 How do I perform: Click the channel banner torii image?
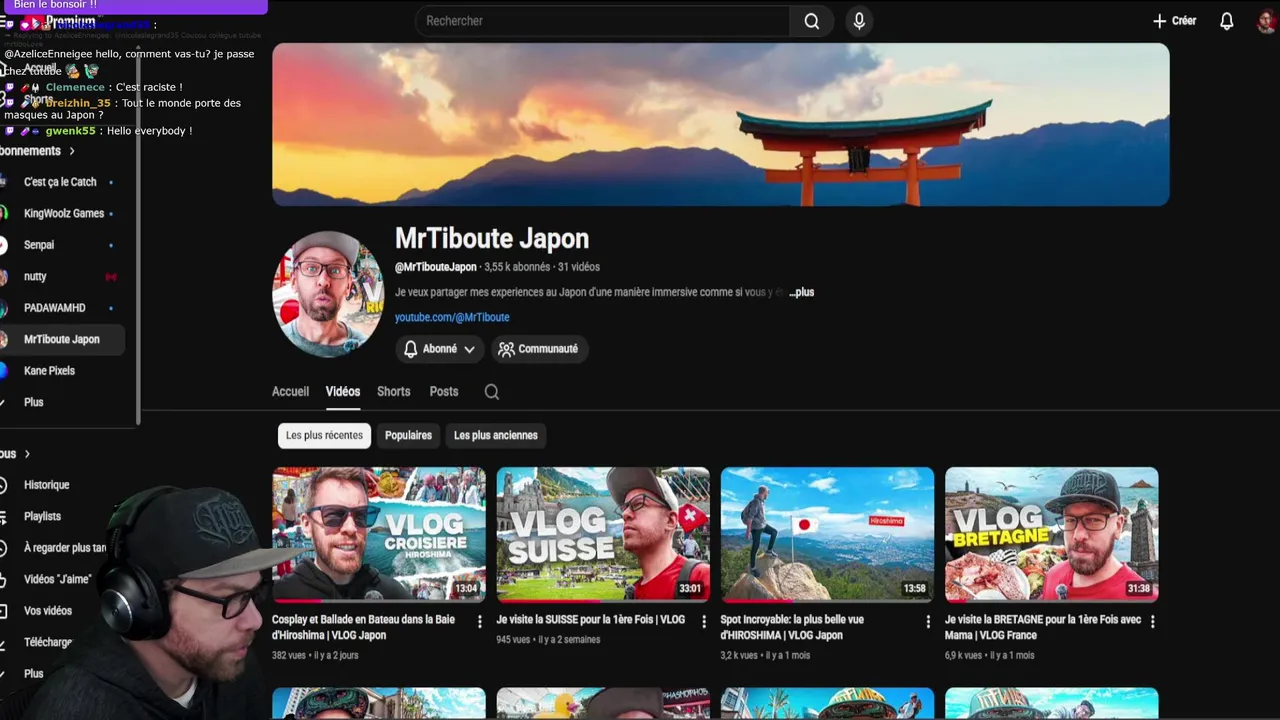720,124
